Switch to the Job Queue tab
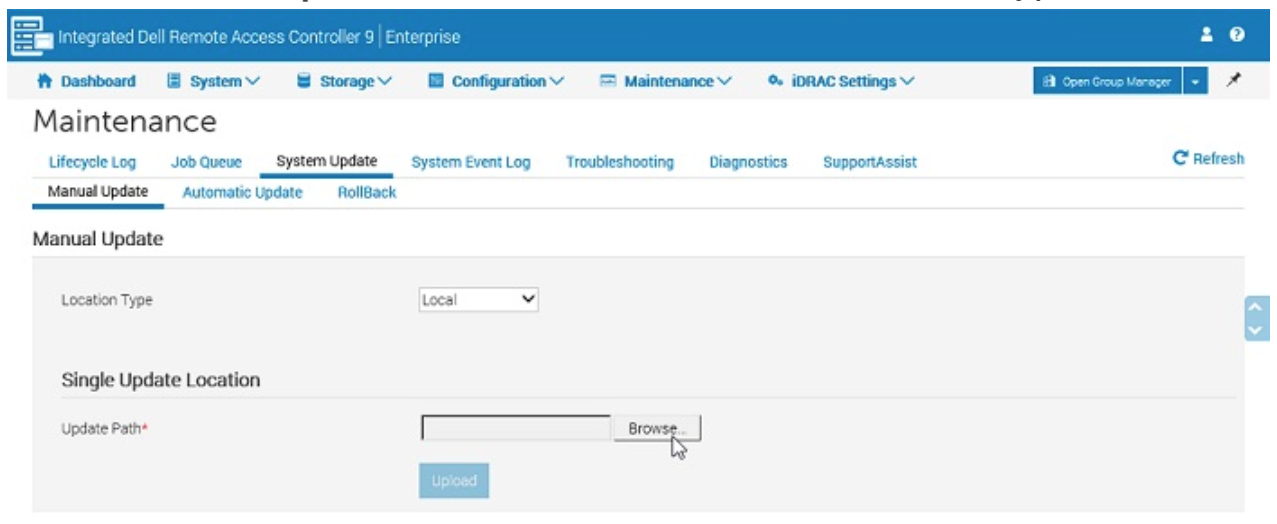This screenshot has width=1277, height=524. 207,162
